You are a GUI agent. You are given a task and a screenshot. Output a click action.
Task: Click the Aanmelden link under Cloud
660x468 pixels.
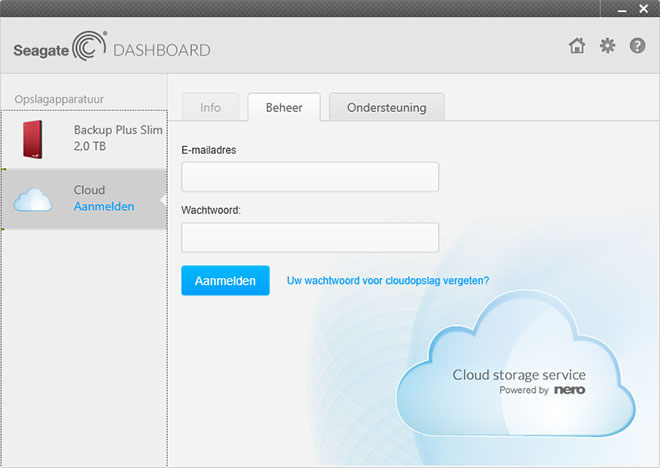pos(104,206)
